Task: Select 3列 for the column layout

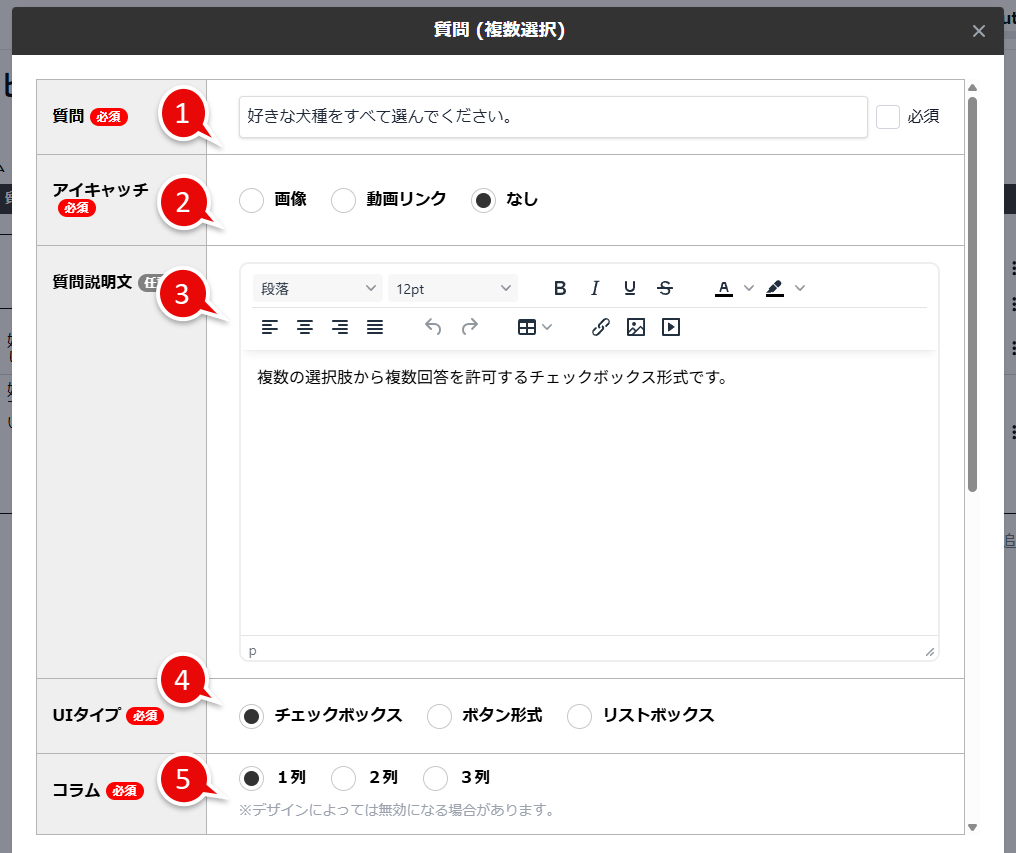Action: 435,778
